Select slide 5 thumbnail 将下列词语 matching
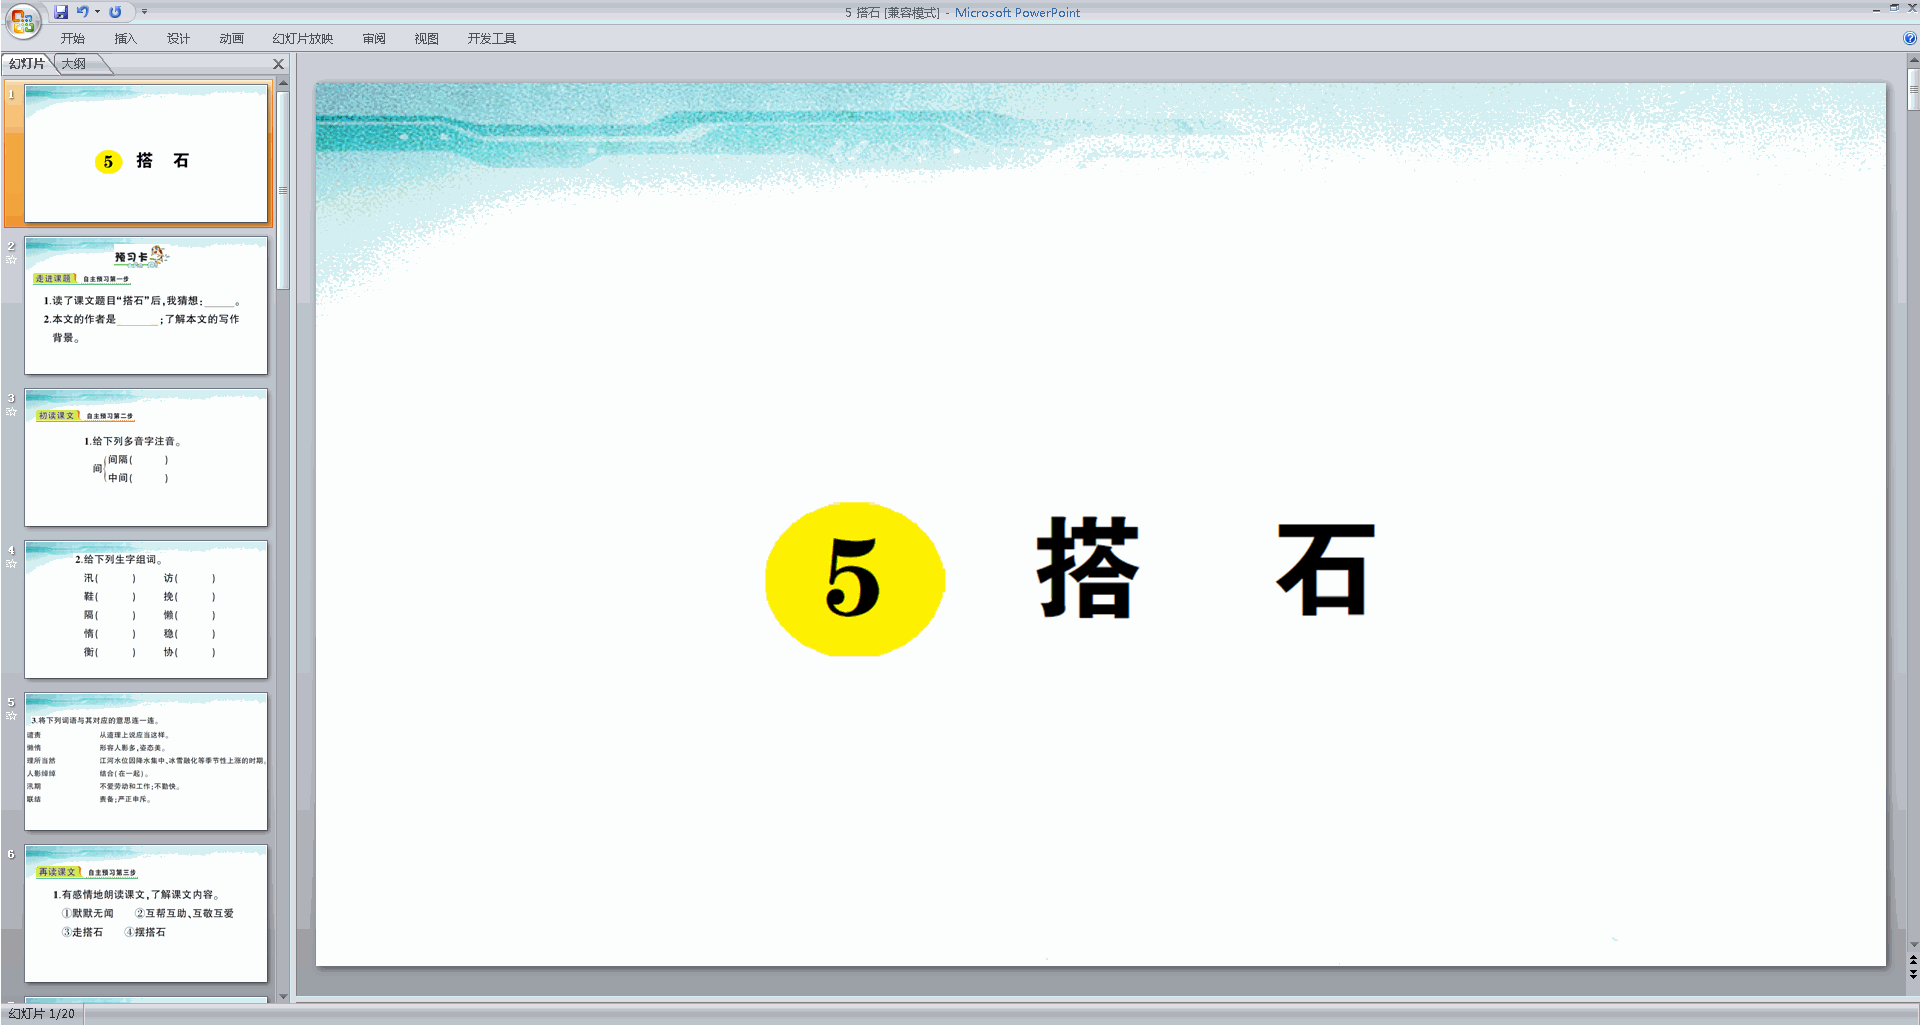The image size is (1920, 1025). click(x=146, y=762)
